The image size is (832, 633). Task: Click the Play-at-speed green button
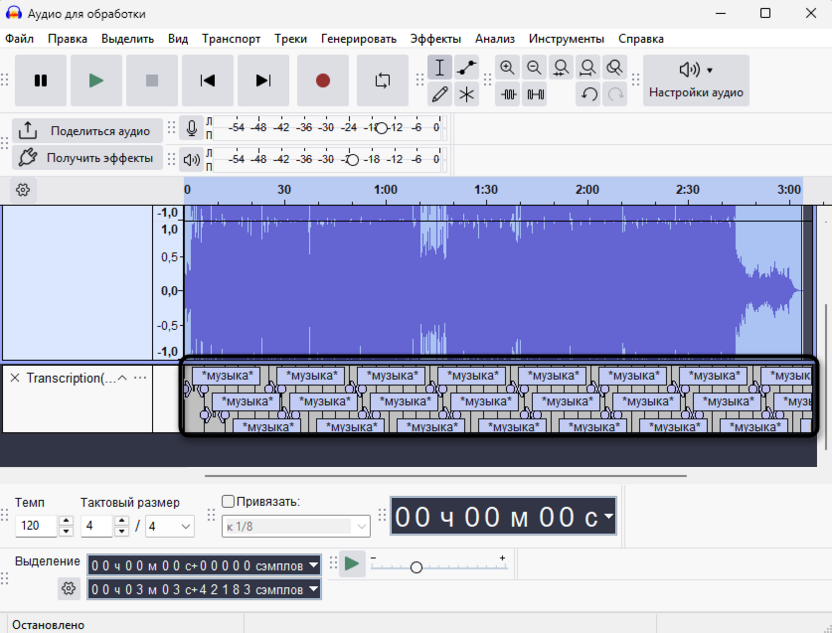pyautogui.click(x=352, y=563)
